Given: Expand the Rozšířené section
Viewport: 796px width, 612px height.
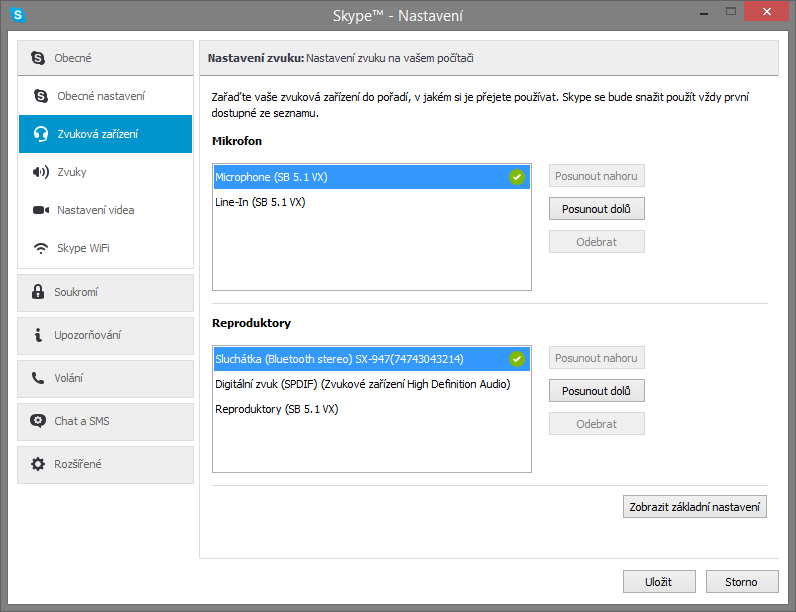Looking at the screenshot, I should tap(106, 465).
